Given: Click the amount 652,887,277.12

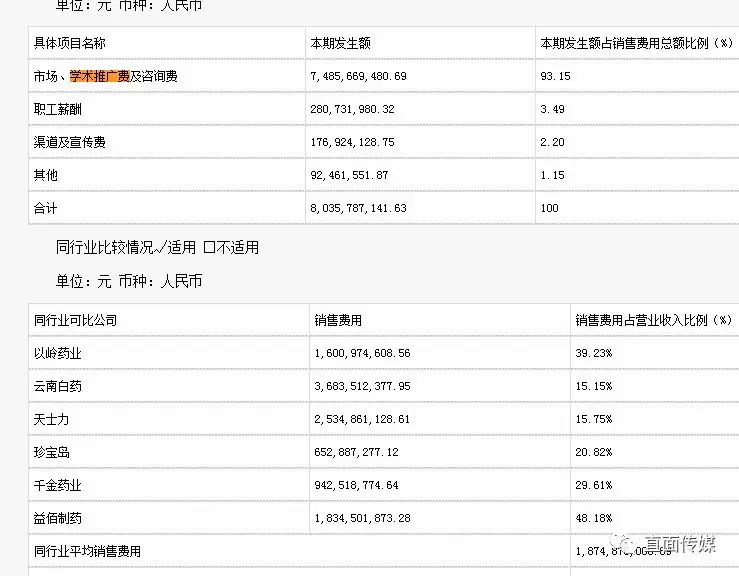Looking at the screenshot, I should [x=356, y=453].
